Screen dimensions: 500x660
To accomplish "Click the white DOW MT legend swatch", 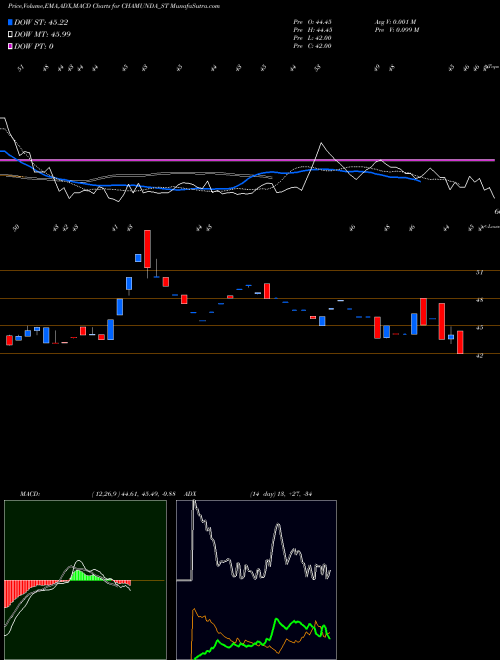I will pyautogui.click(x=10, y=35).
